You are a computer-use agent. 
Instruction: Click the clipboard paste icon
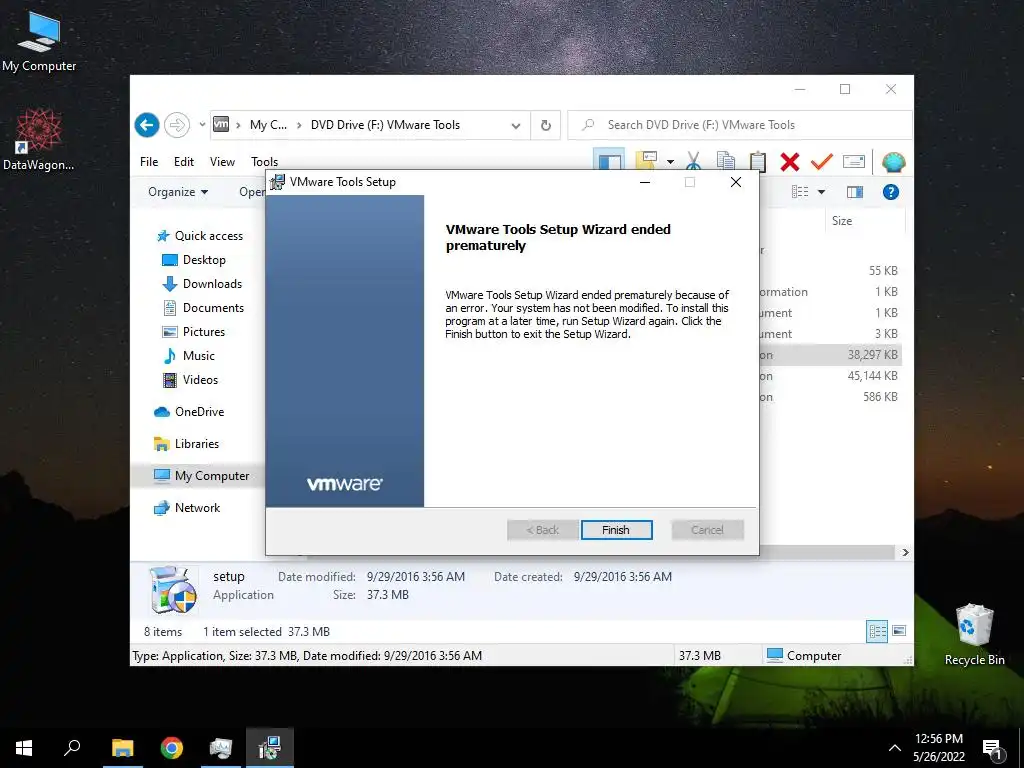(758, 161)
